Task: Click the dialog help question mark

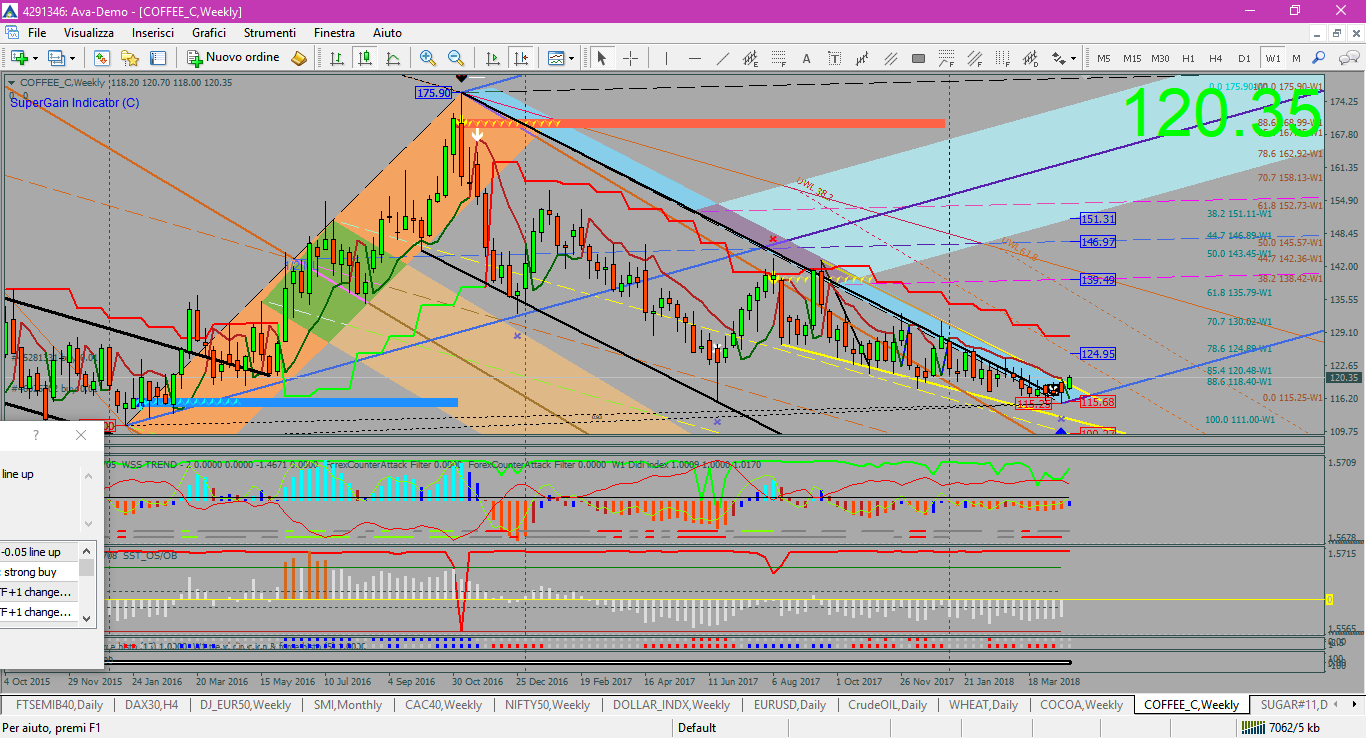Action: 36,435
